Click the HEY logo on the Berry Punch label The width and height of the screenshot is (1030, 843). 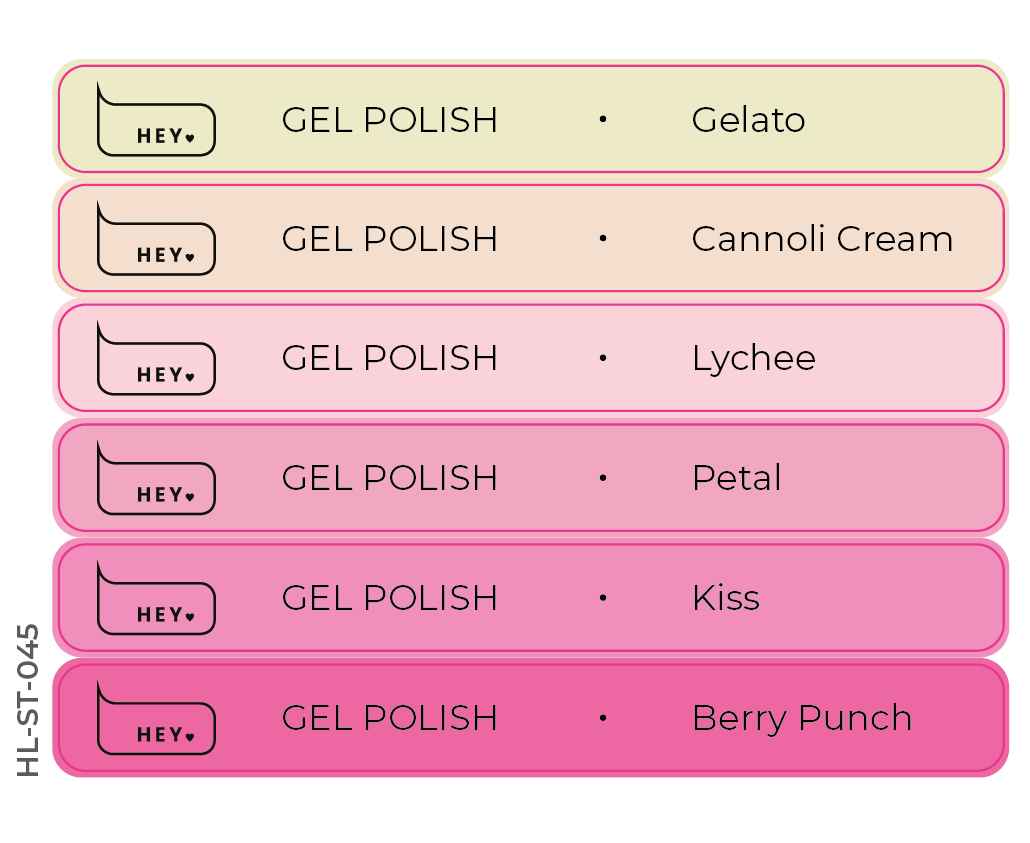156,721
